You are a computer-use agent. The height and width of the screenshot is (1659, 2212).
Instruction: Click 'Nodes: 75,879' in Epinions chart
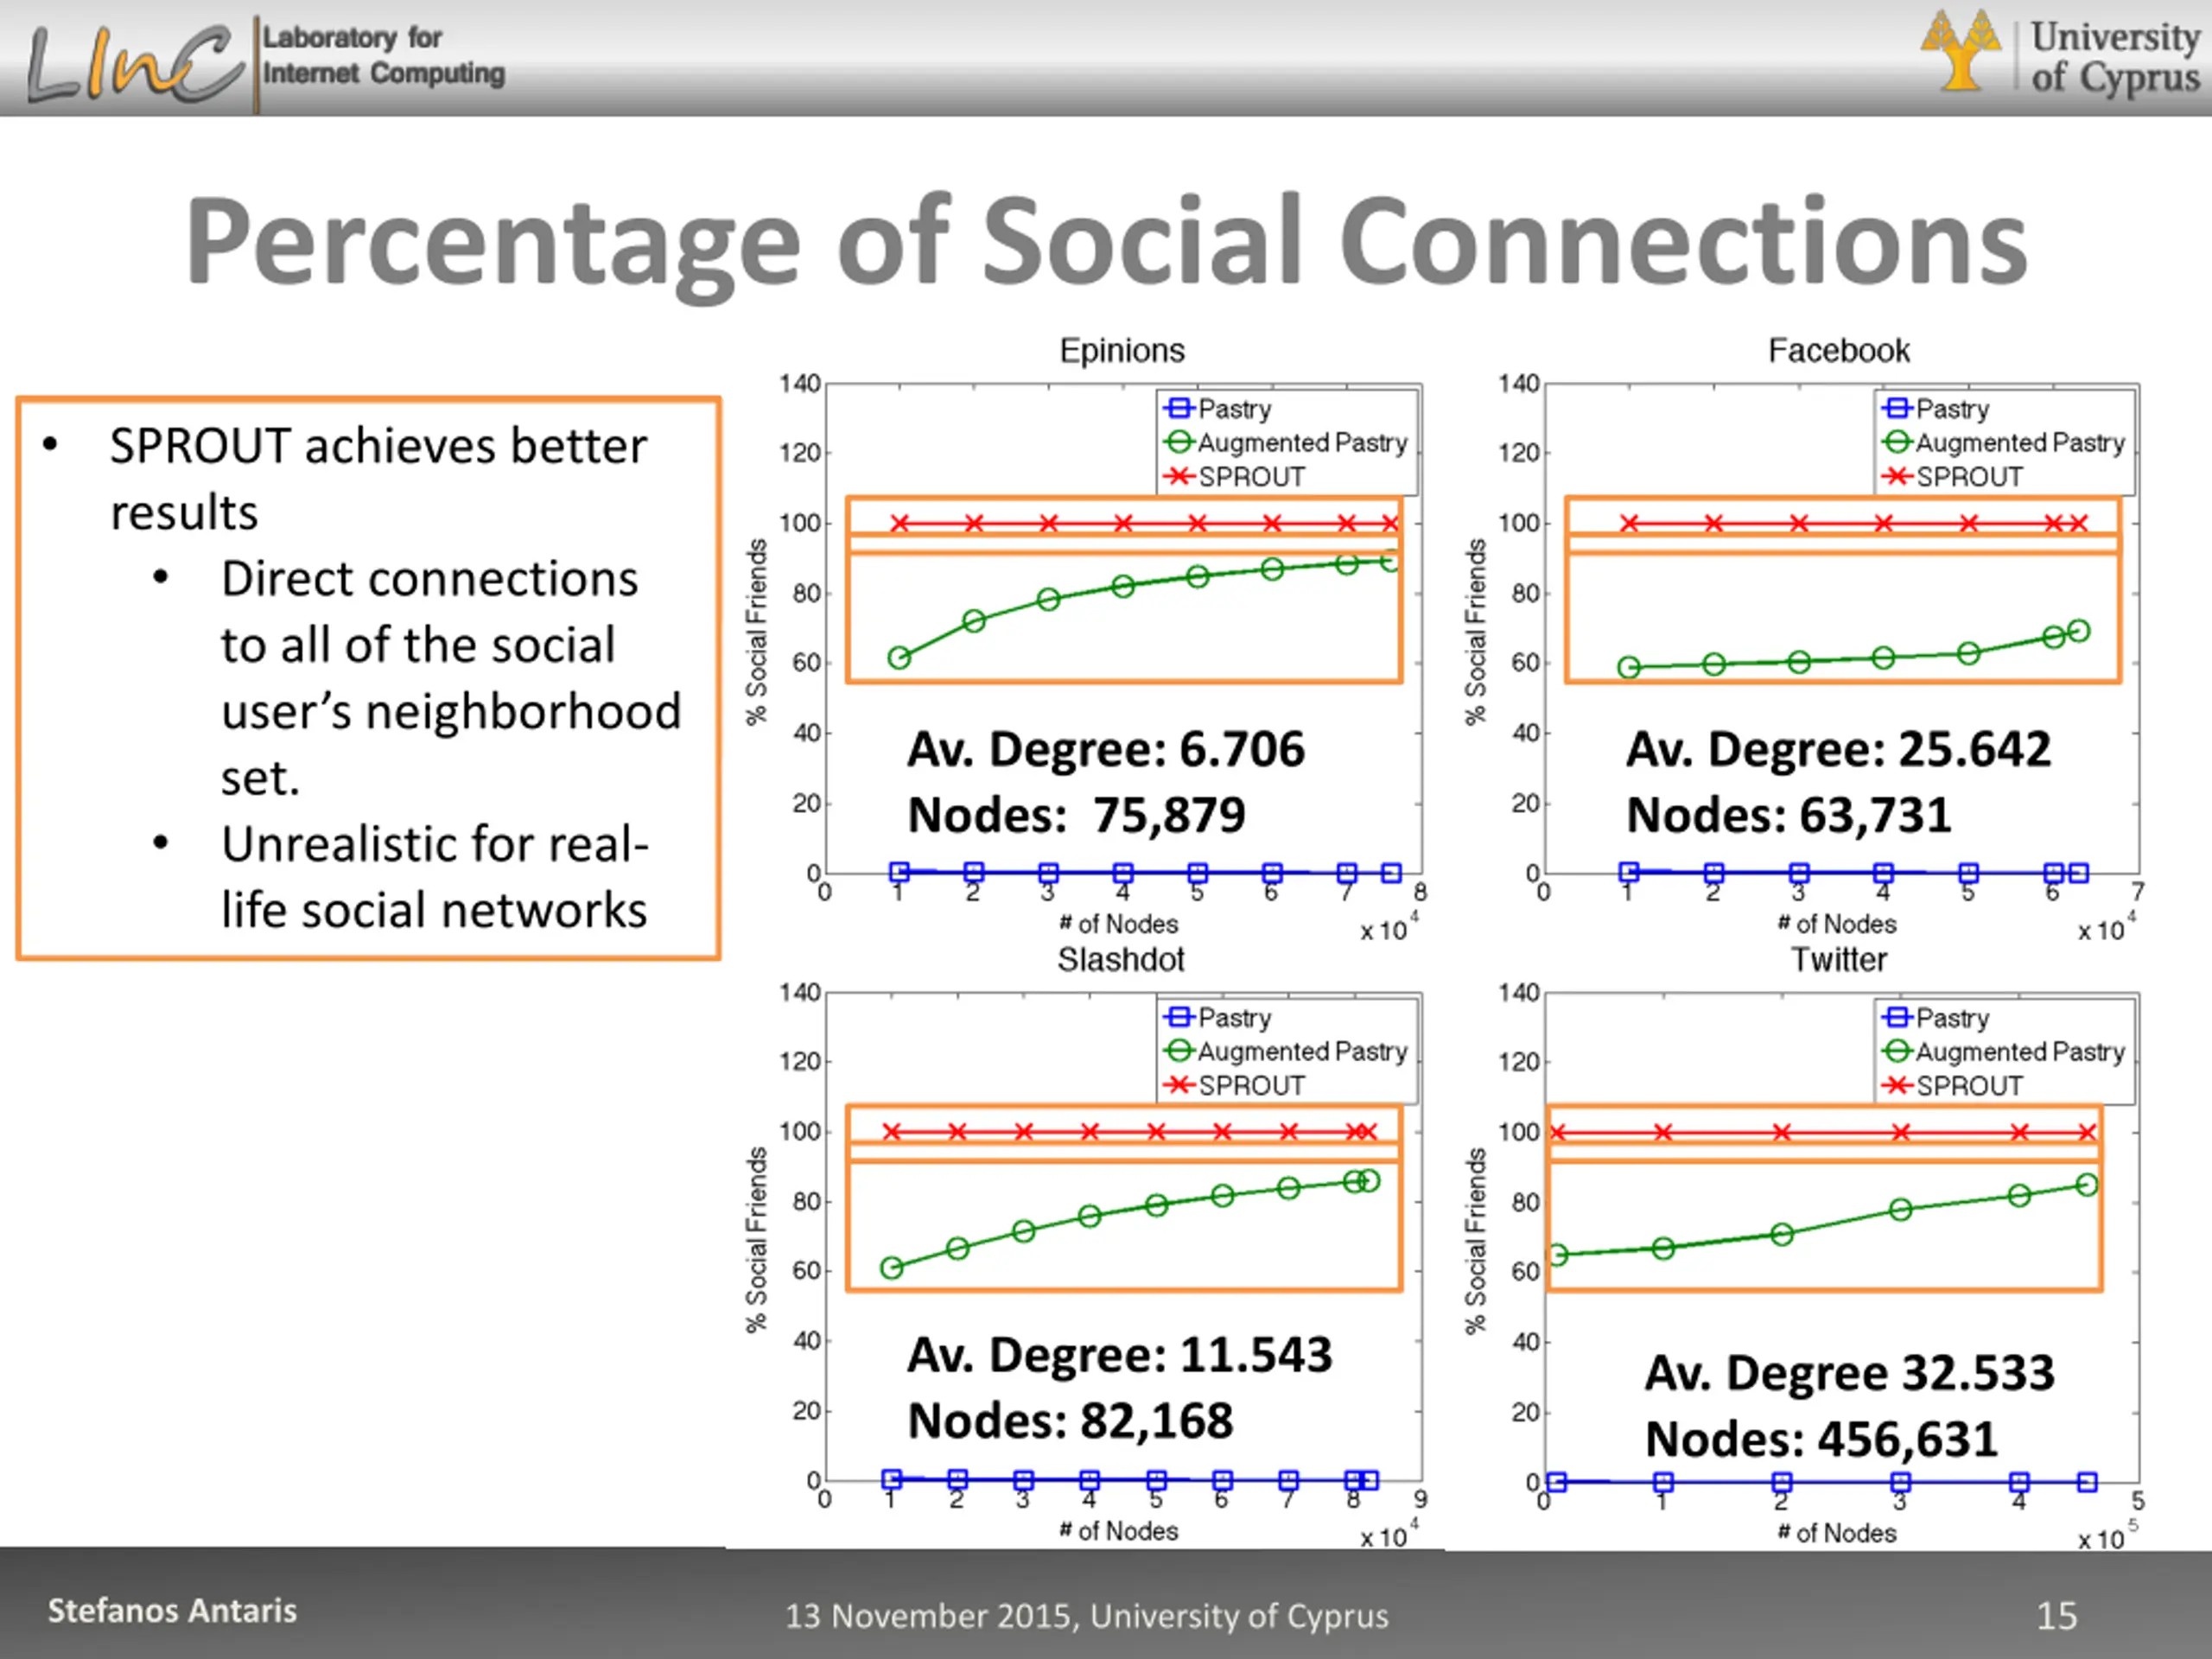1076,815
